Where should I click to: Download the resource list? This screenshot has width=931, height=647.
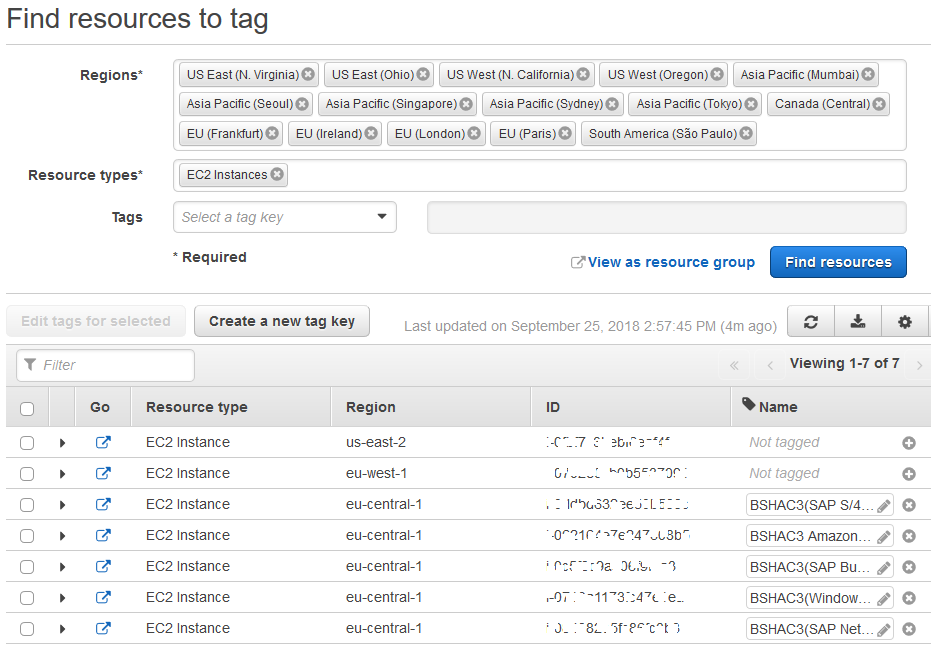857,321
